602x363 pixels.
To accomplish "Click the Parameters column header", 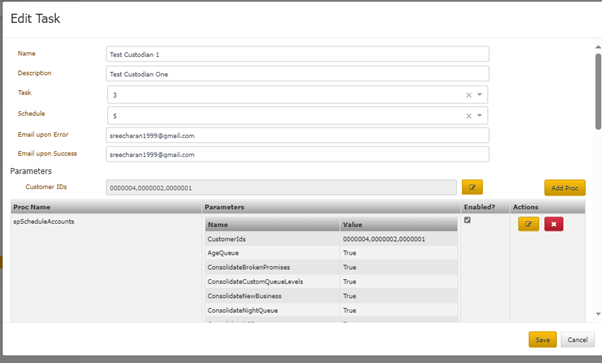I will click(x=331, y=207).
